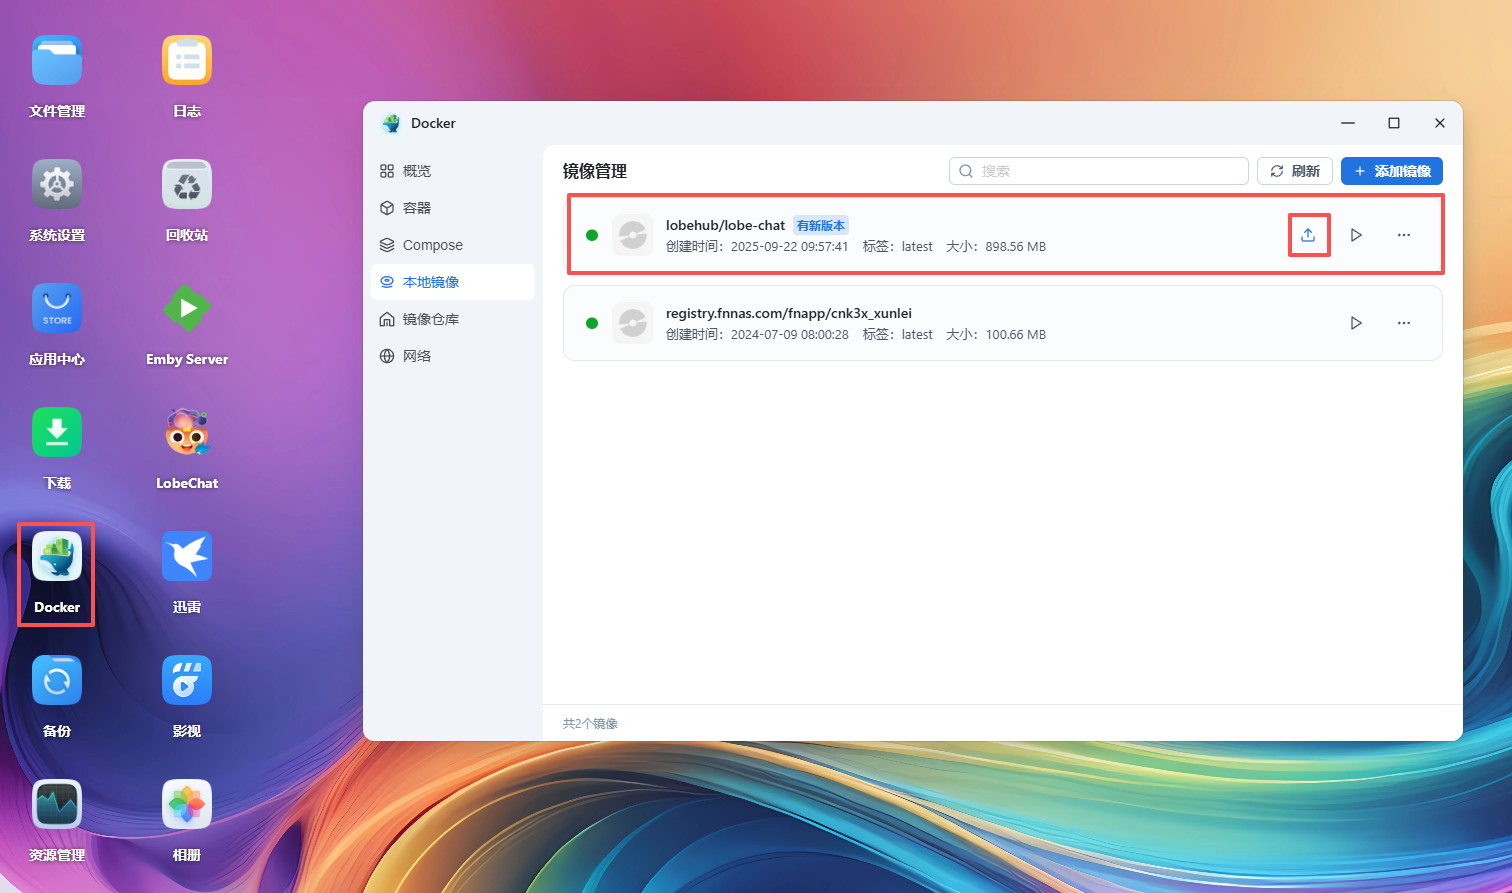
Task: Close the Docker window
Action: pyautogui.click(x=1440, y=123)
